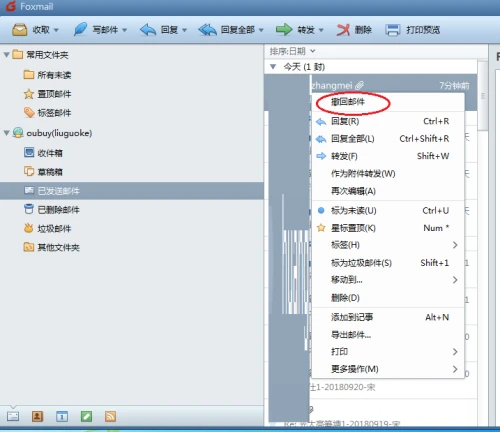
Task: Open the 回复 dropdown arrow
Action: pos(184,30)
